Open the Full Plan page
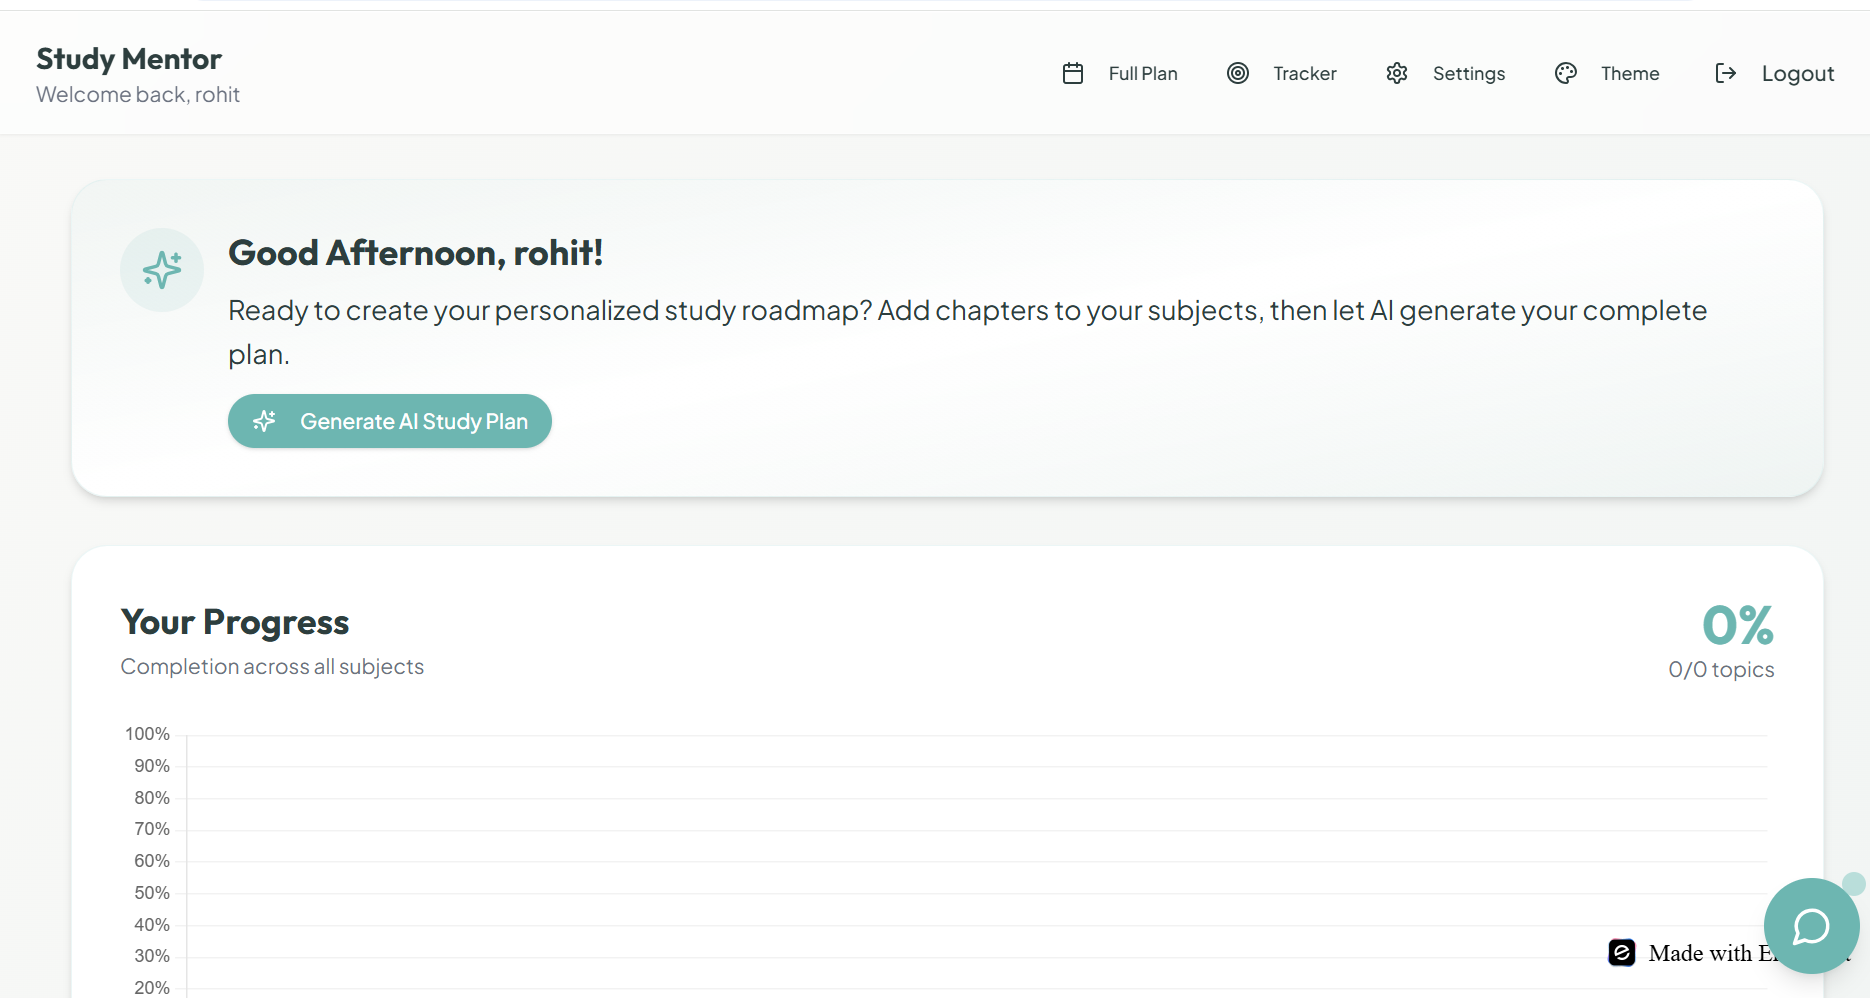1870x998 pixels. pyautogui.click(x=1142, y=73)
